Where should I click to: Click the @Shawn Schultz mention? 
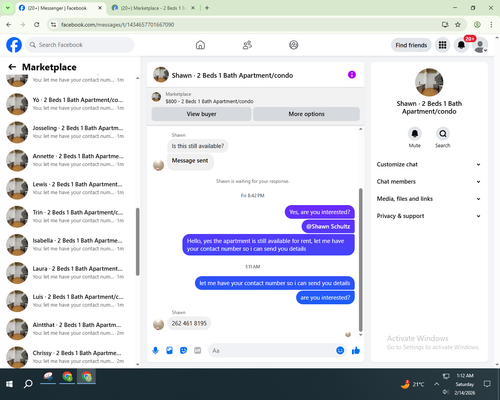point(328,226)
